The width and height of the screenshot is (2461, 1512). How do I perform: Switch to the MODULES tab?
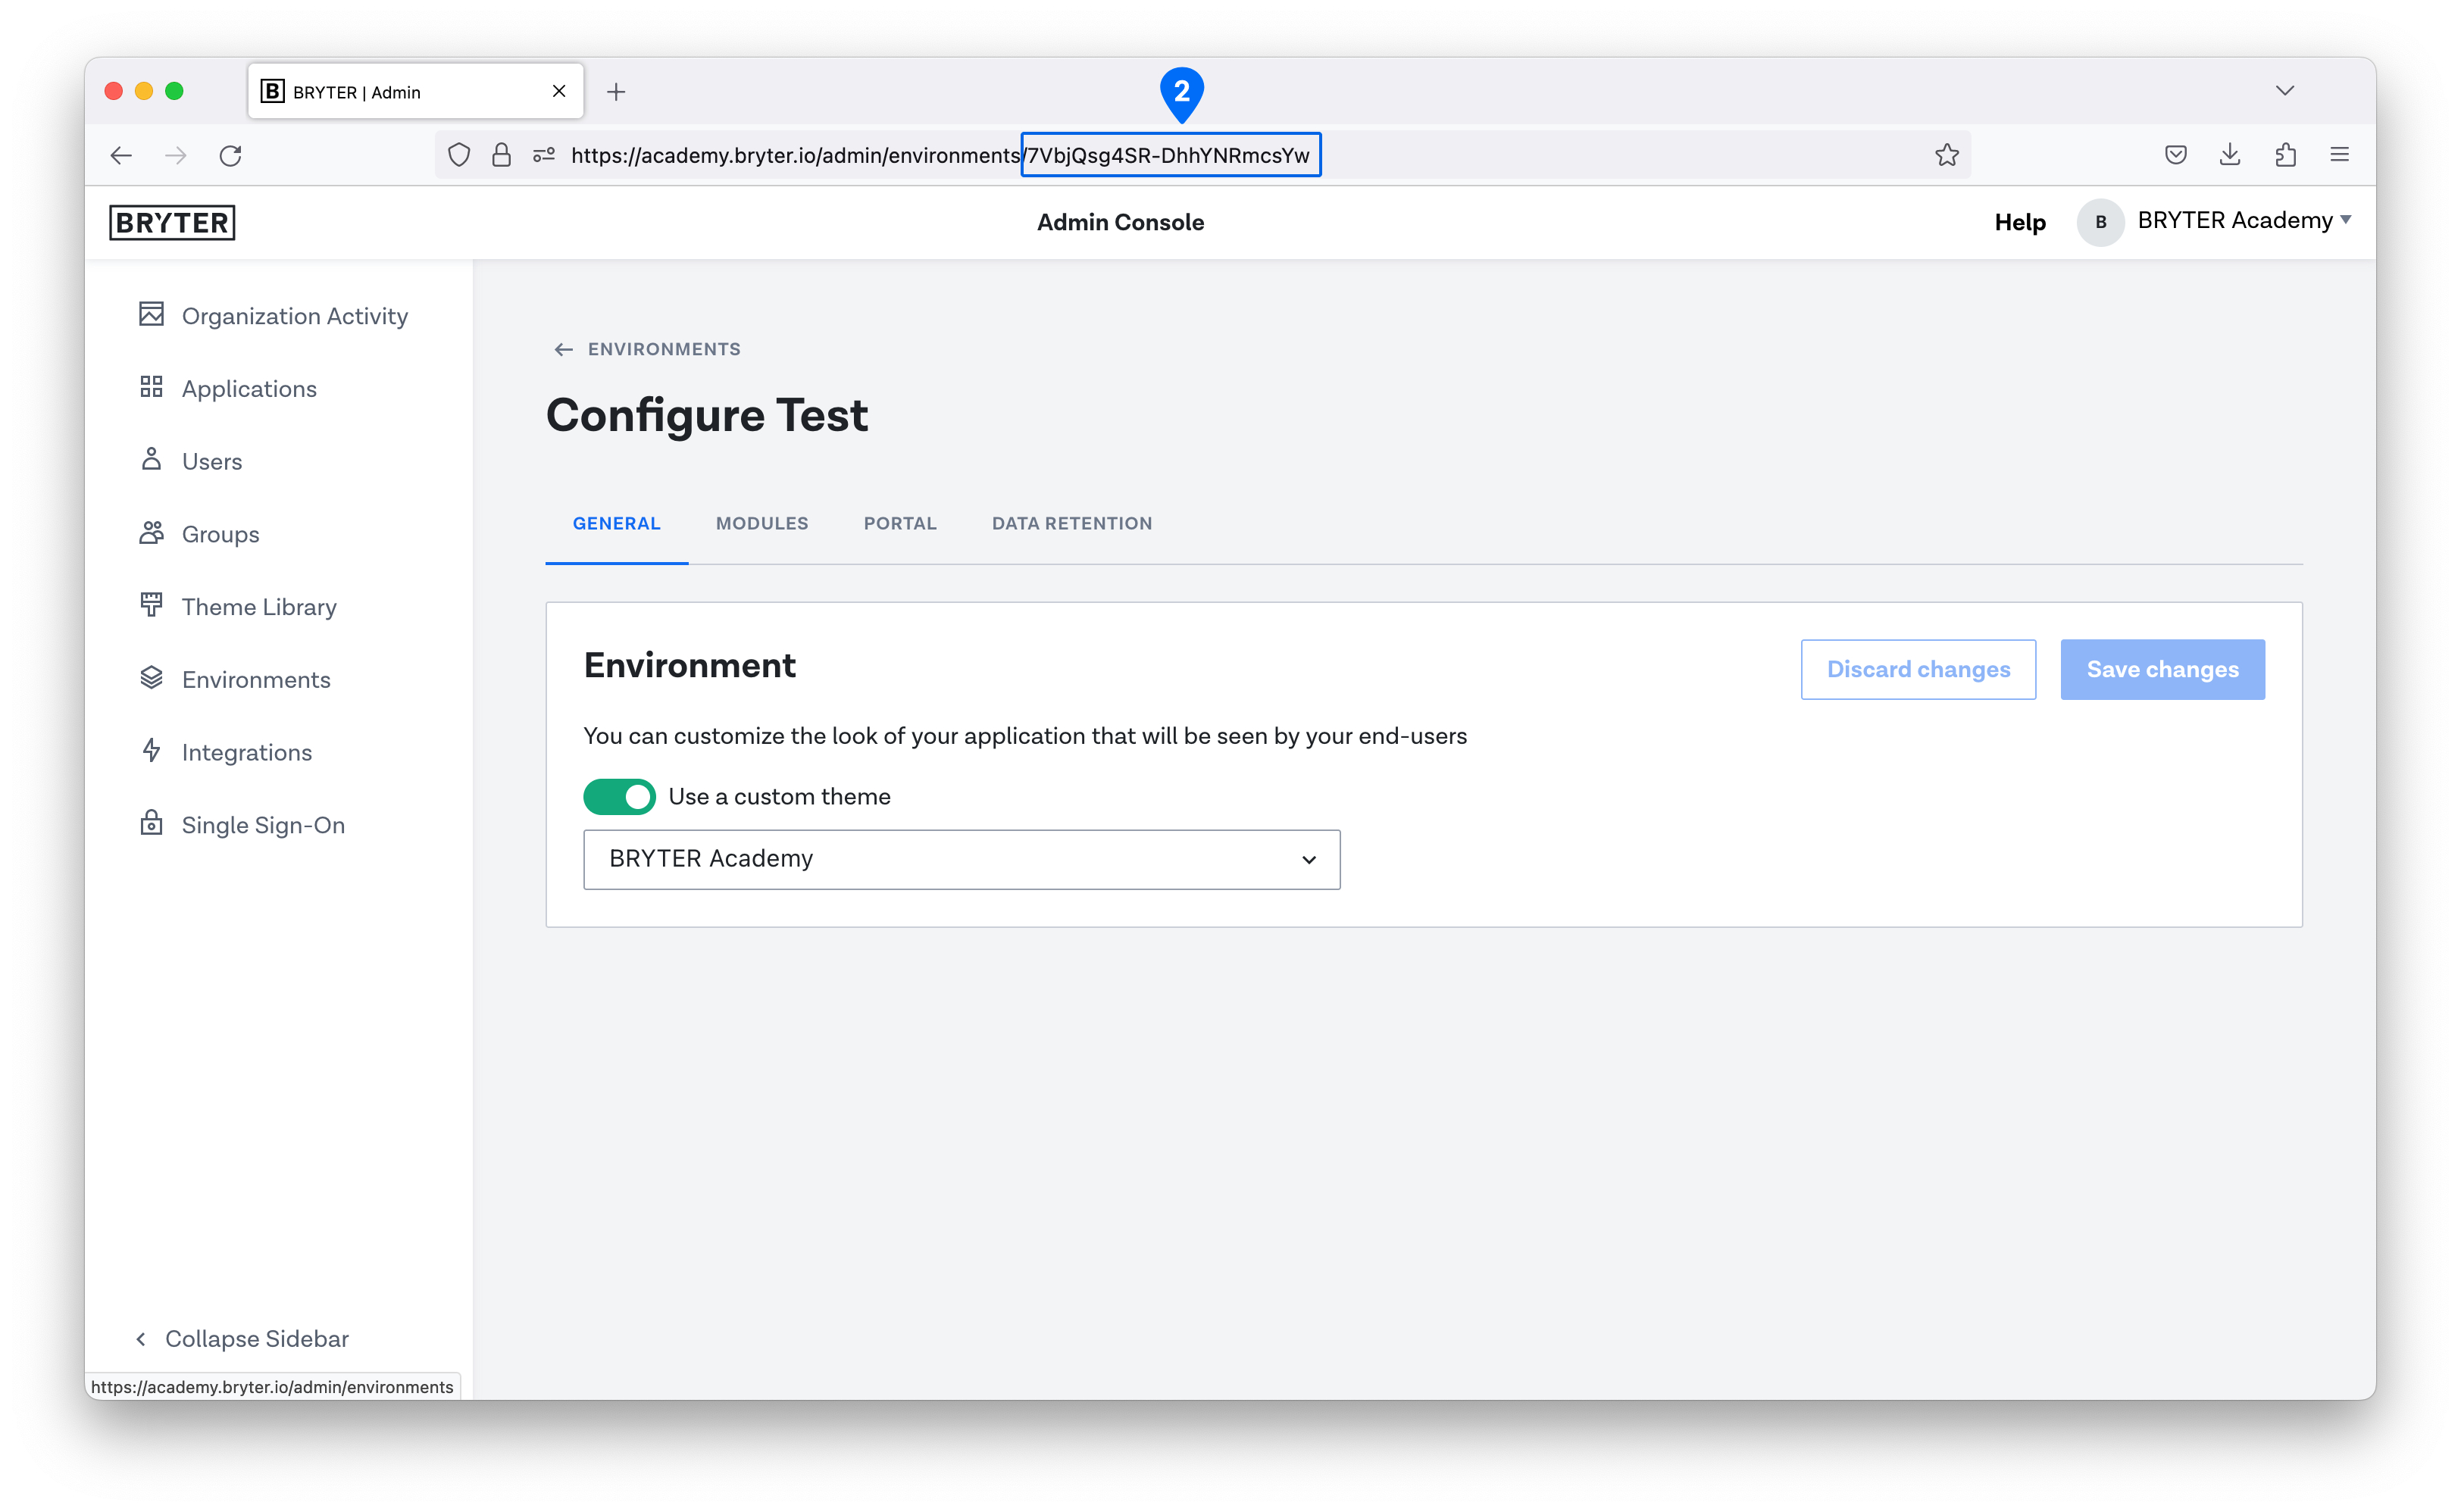[762, 523]
